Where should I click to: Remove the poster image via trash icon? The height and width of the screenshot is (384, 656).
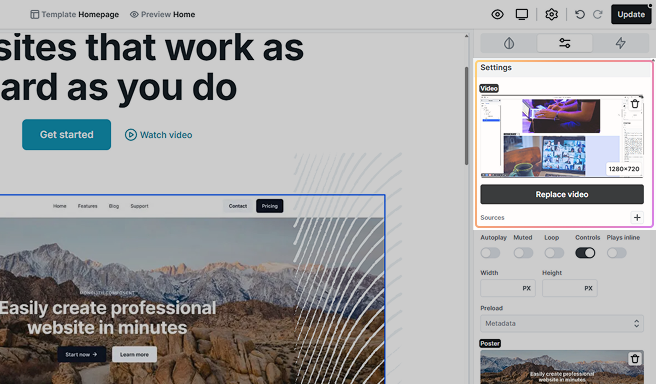(x=635, y=358)
